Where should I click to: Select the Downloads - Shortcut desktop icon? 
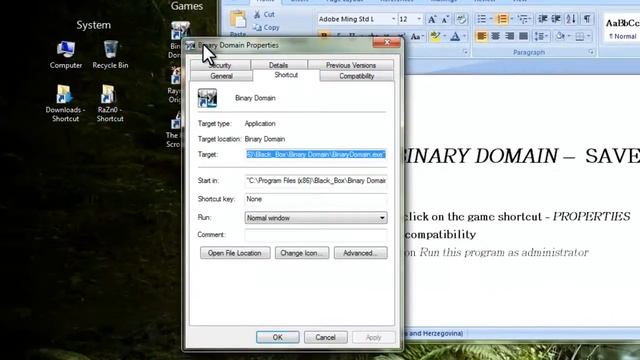[x=65, y=103]
